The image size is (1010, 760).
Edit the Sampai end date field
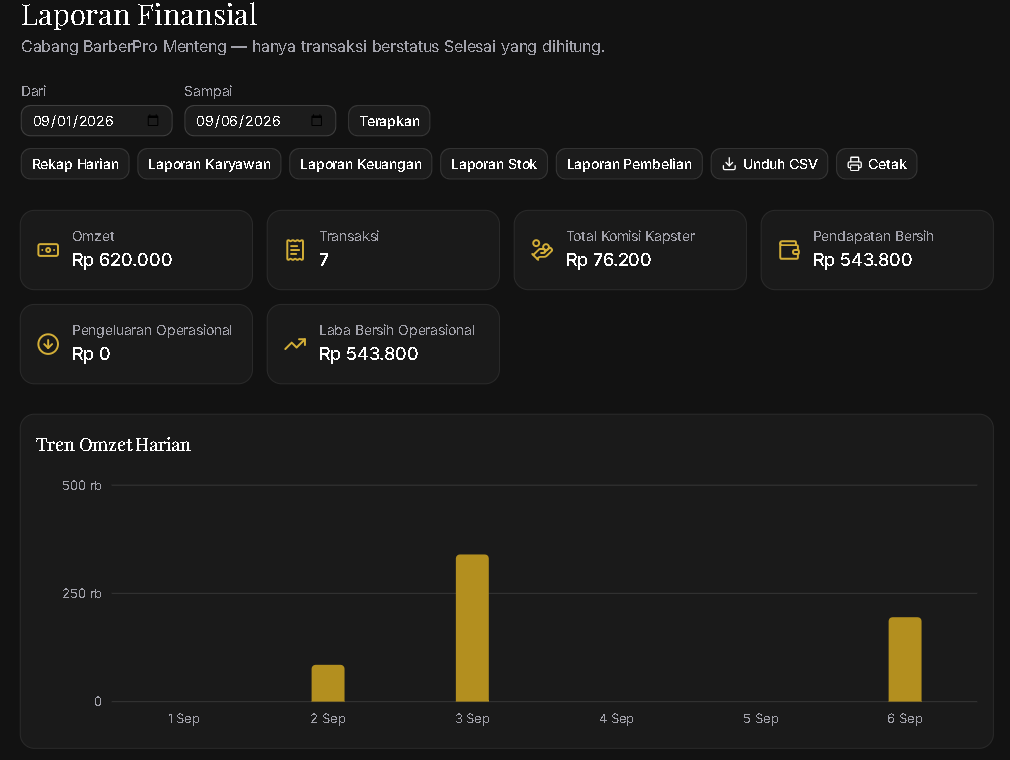tap(260, 120)
